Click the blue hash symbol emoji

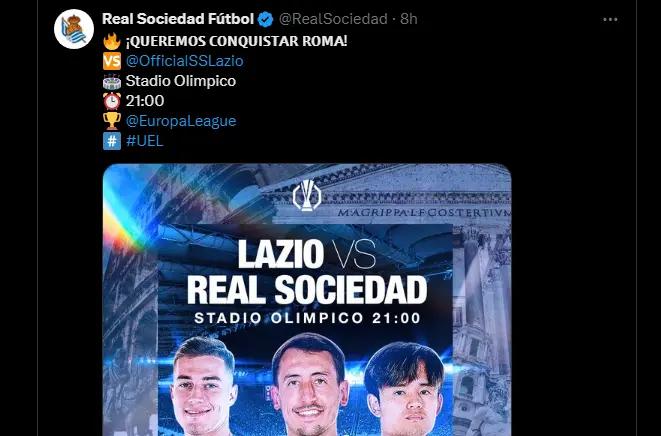point(112,141)
